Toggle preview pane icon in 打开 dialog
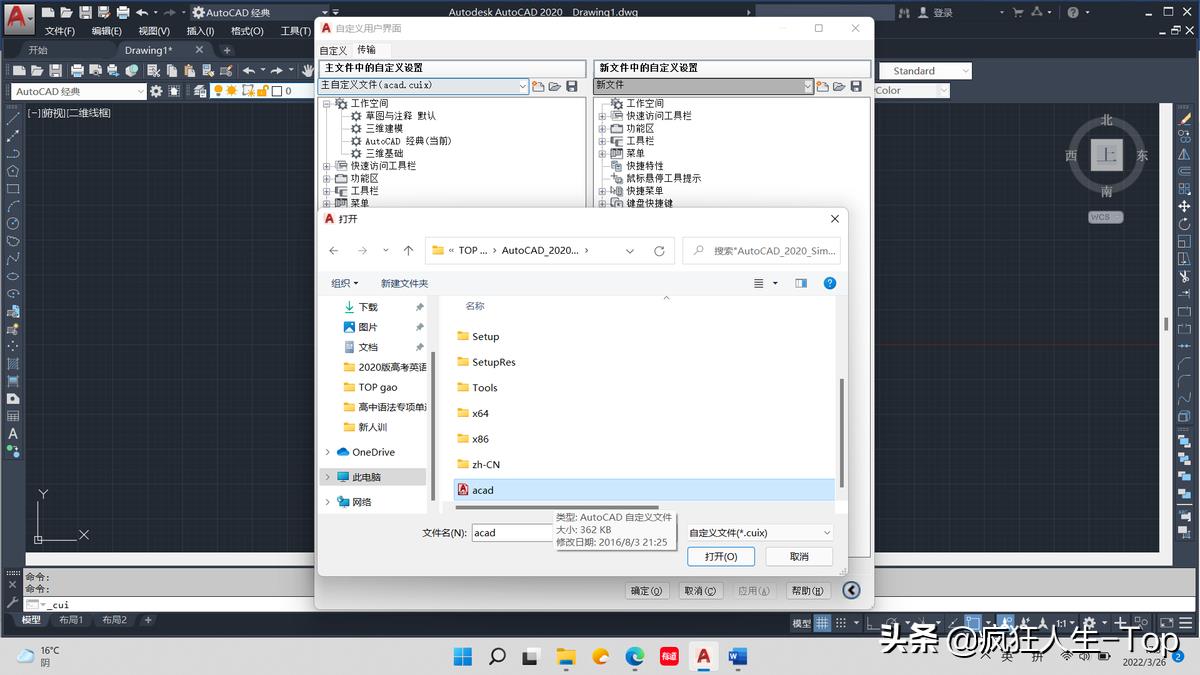 pos(801,283)
